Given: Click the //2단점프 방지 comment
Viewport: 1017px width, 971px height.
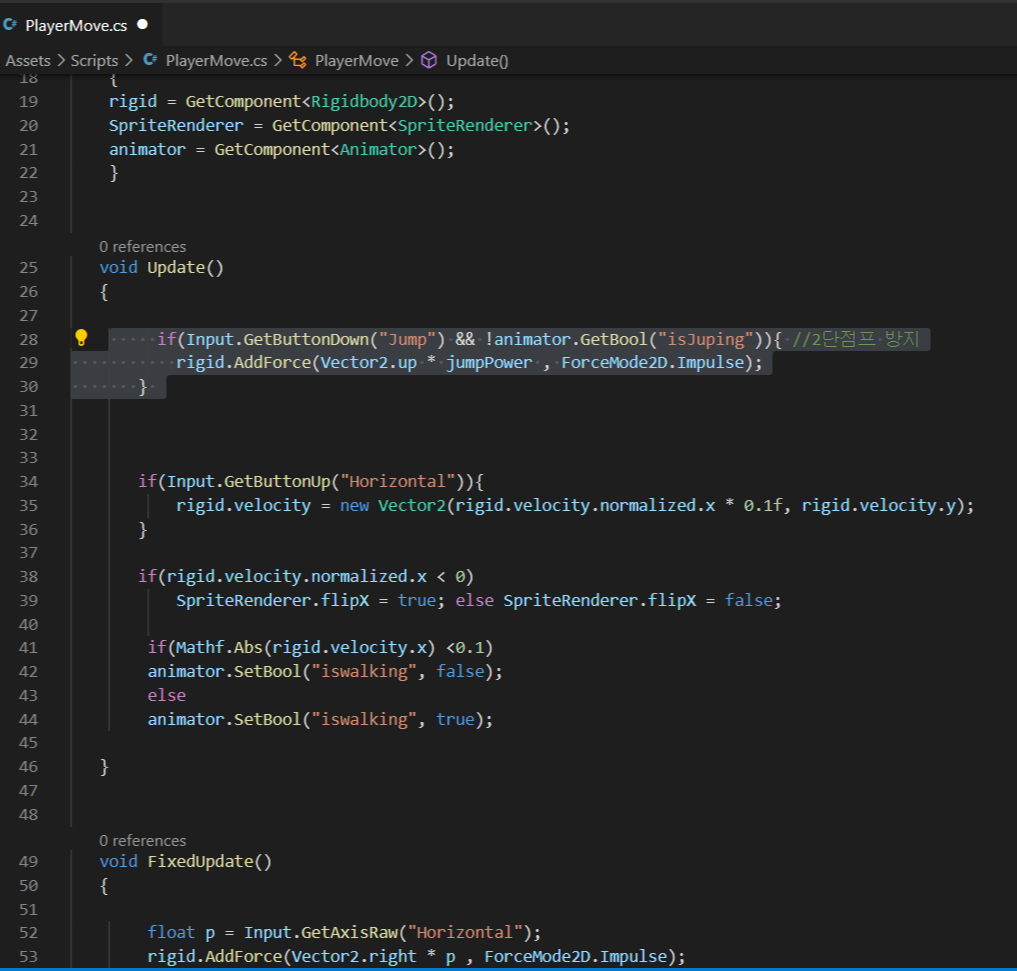Looking at the screenshot, I should 856,339.
